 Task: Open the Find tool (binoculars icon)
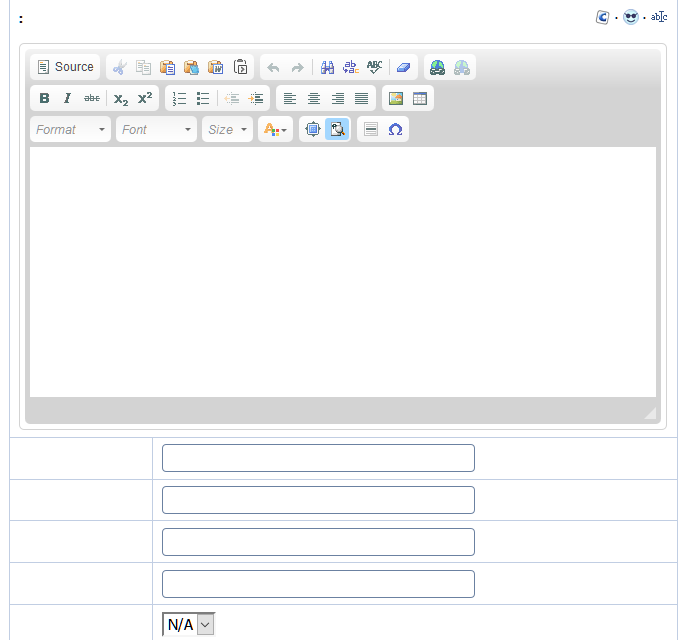point(327,67)
